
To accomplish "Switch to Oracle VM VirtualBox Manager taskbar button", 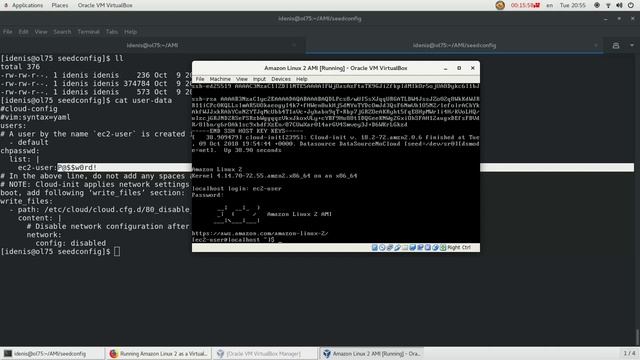I will point(264,353).
